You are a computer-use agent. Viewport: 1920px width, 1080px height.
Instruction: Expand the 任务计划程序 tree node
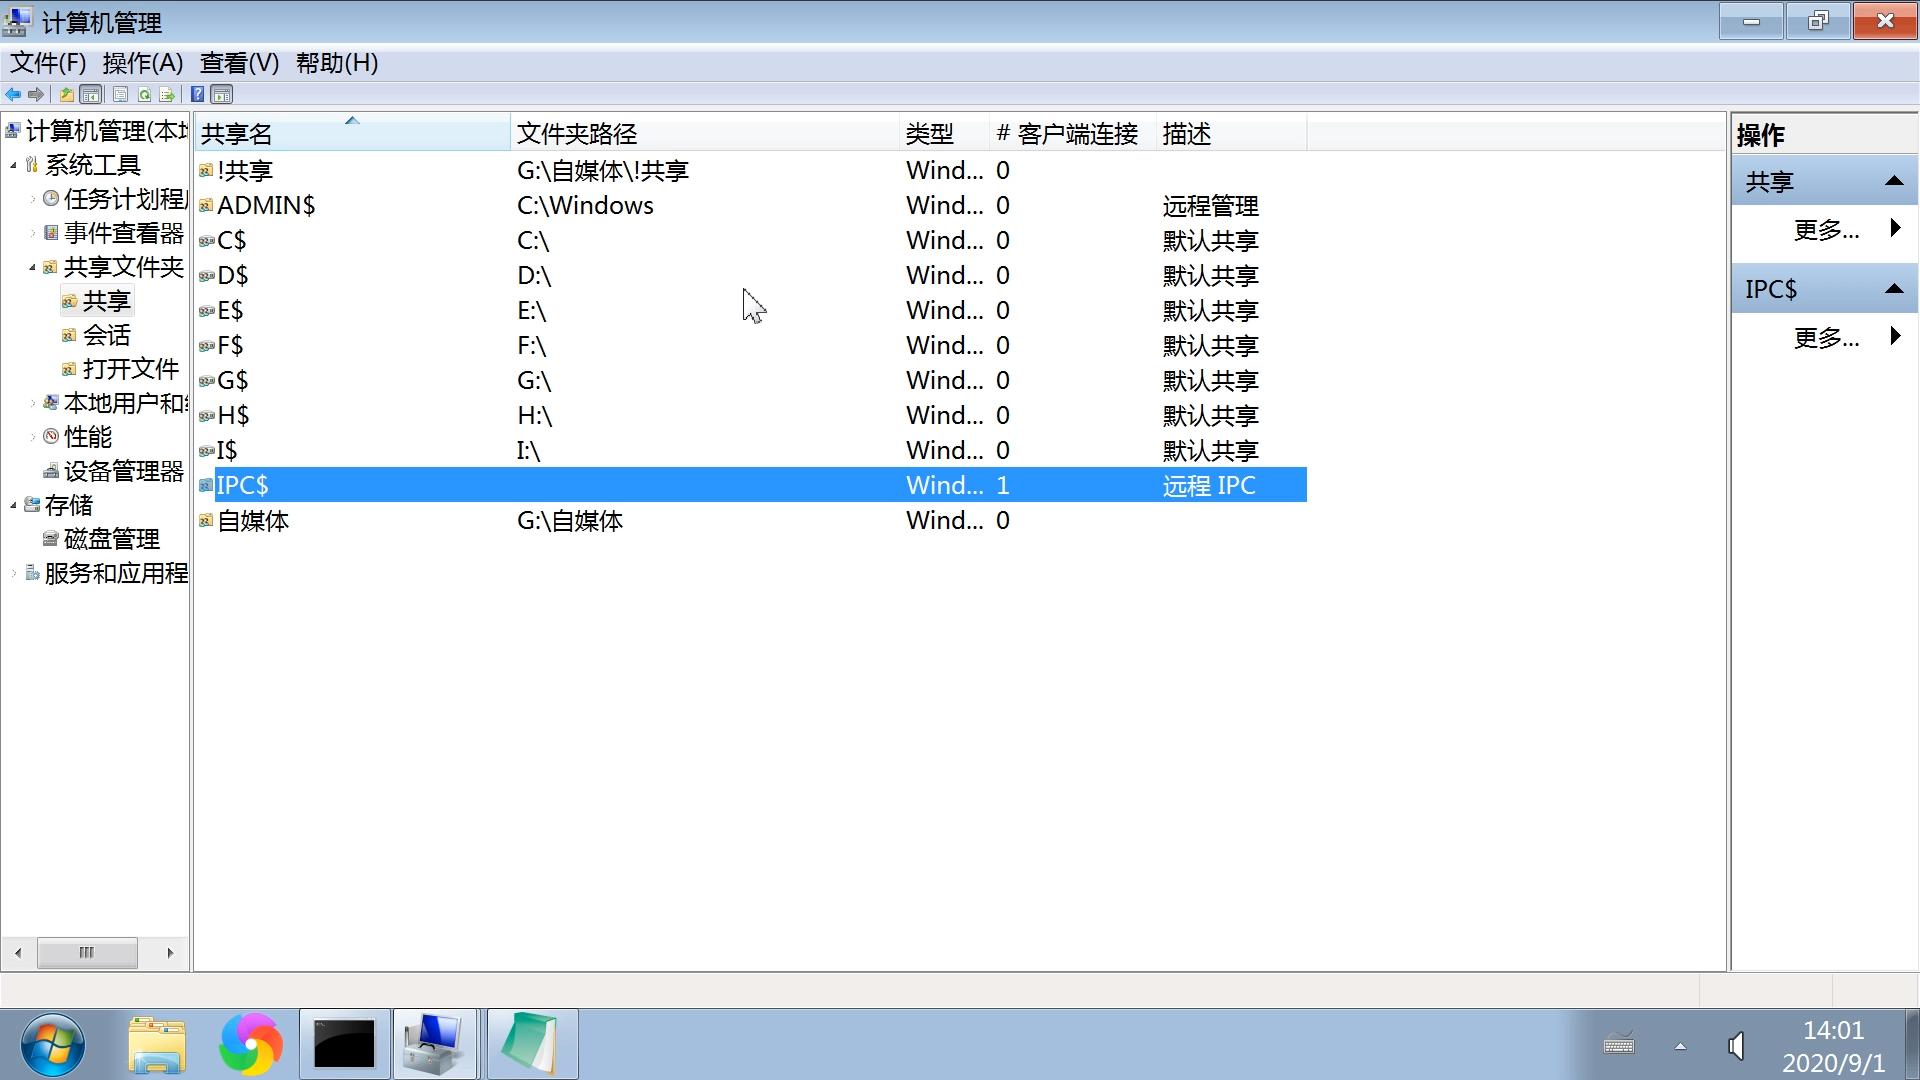click(32, 199)
